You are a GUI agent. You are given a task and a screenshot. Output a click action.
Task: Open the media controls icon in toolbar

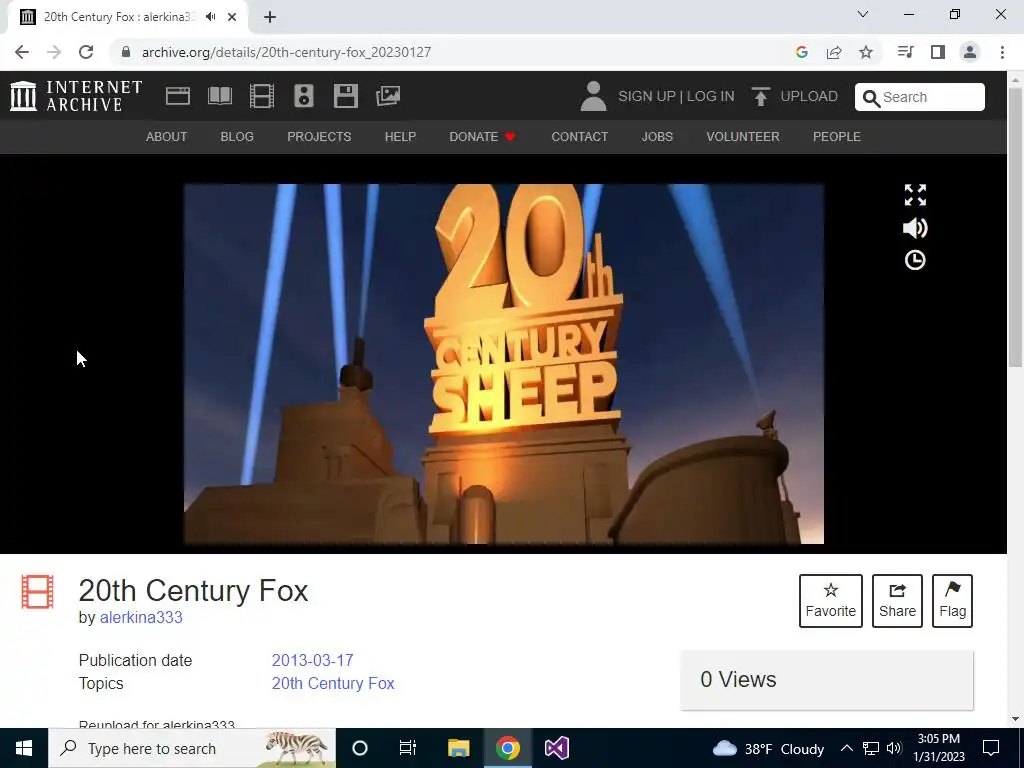[x=905, y=52]
